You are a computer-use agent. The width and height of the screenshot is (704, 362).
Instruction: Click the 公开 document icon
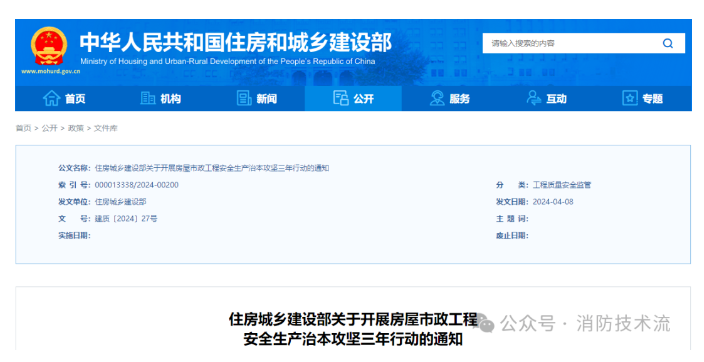(x=341, y=98)
